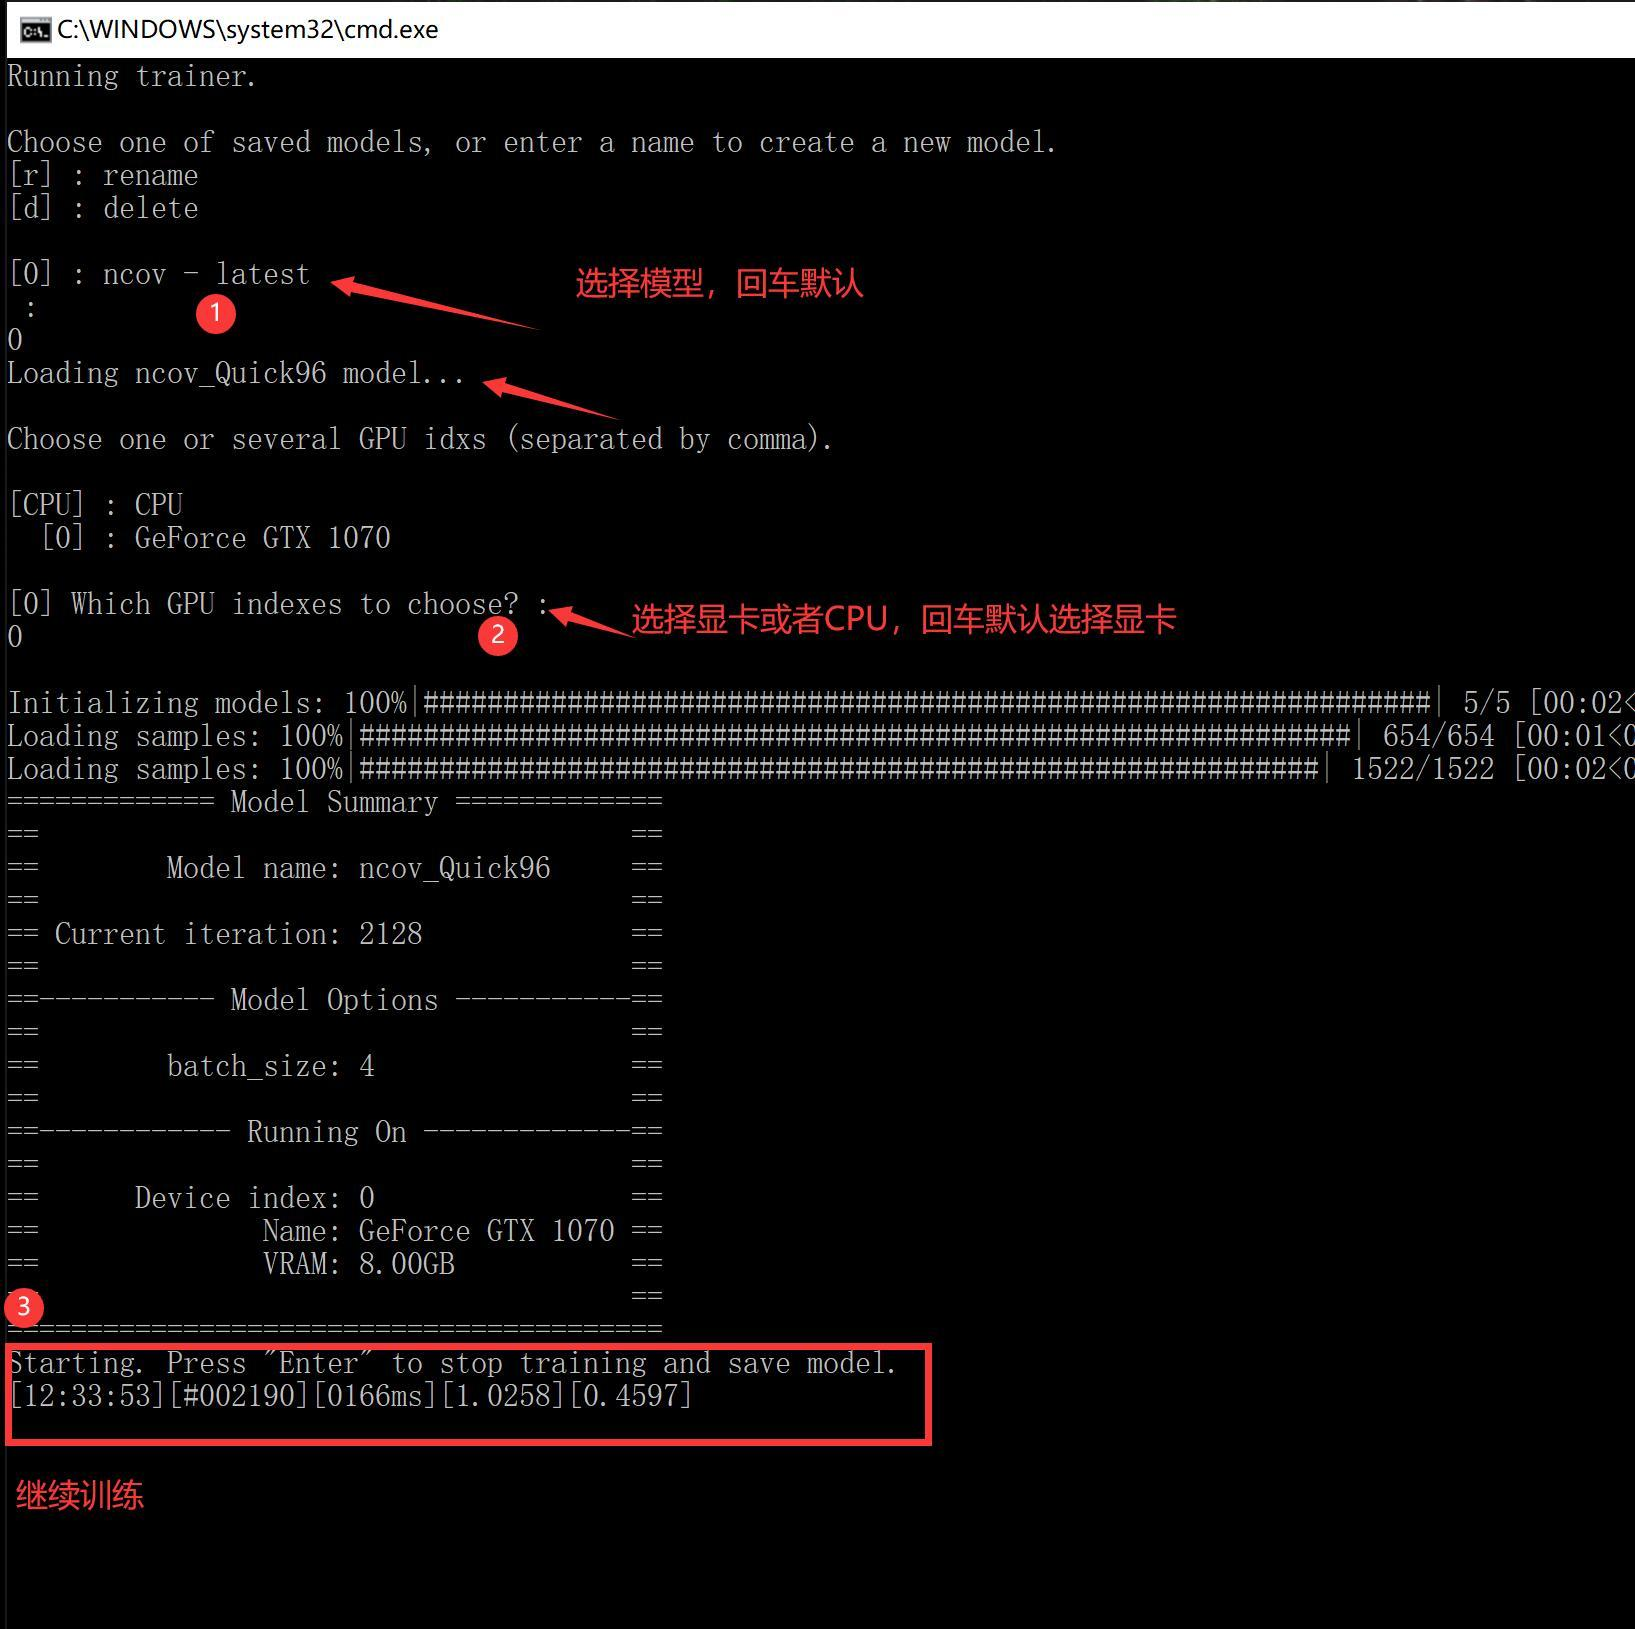Screen dimensions: 1635x1629
Task: Click the Initializing models progress bar
Action: [929, 703]
